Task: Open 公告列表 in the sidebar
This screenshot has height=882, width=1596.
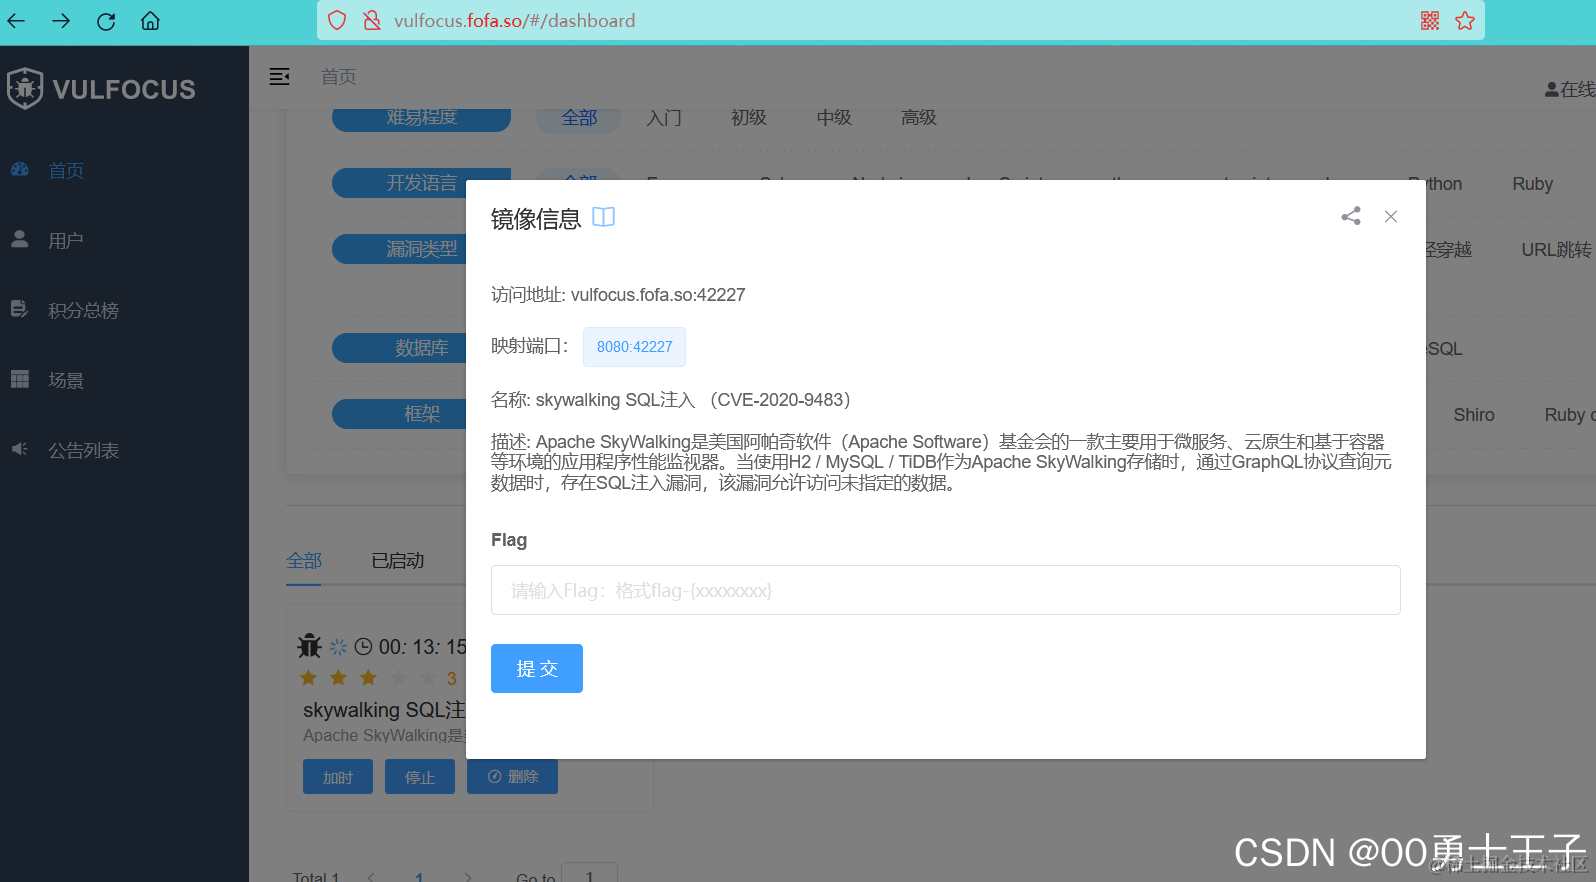Action: click(83, 451)
